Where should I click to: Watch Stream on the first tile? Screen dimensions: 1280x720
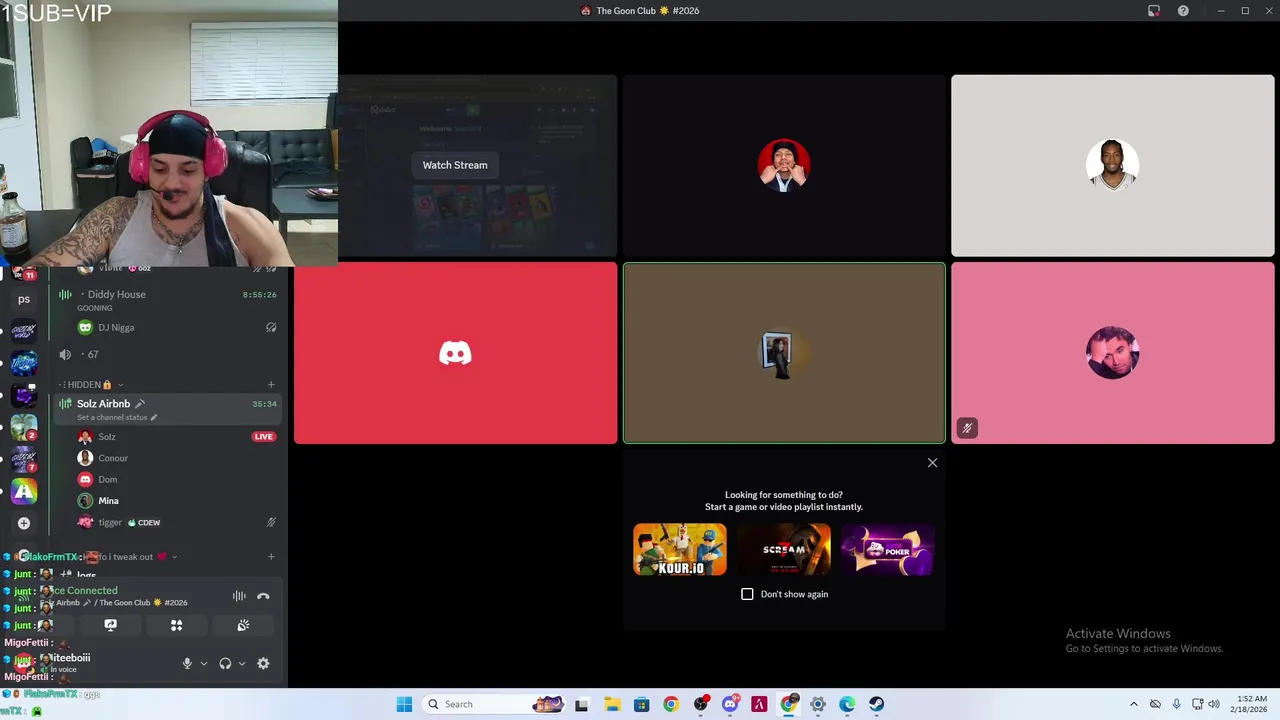coord(455,165)
